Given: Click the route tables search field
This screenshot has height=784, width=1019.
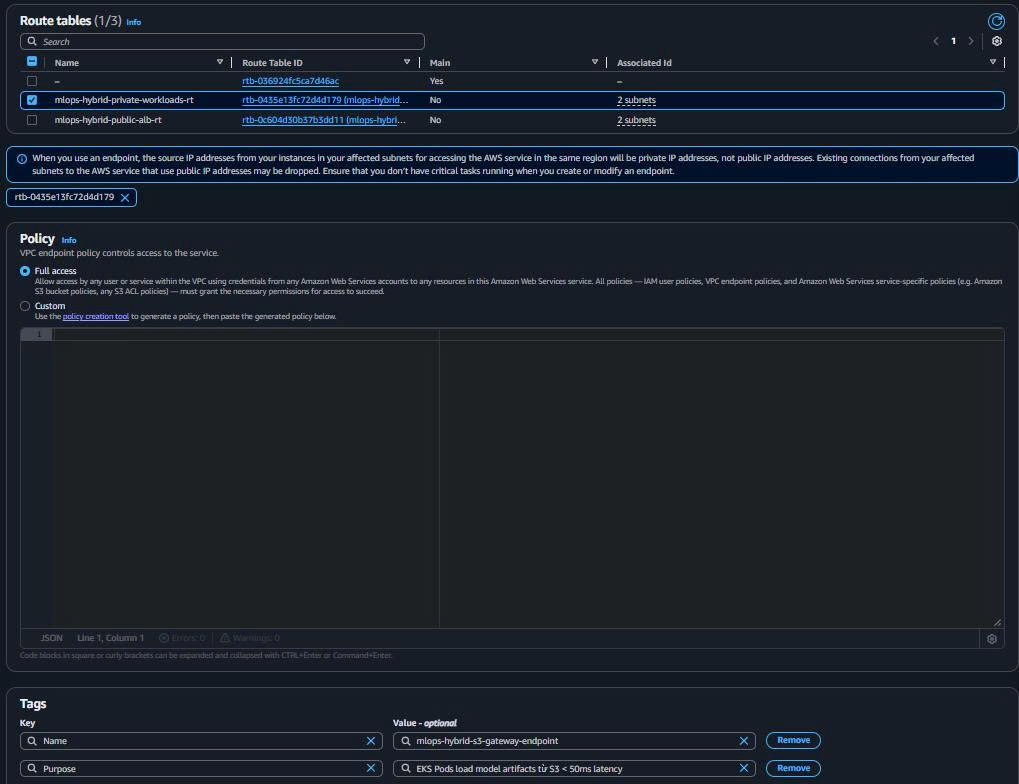Looking at the screenshot, I should pyautogui.click(x=220, y=41).
